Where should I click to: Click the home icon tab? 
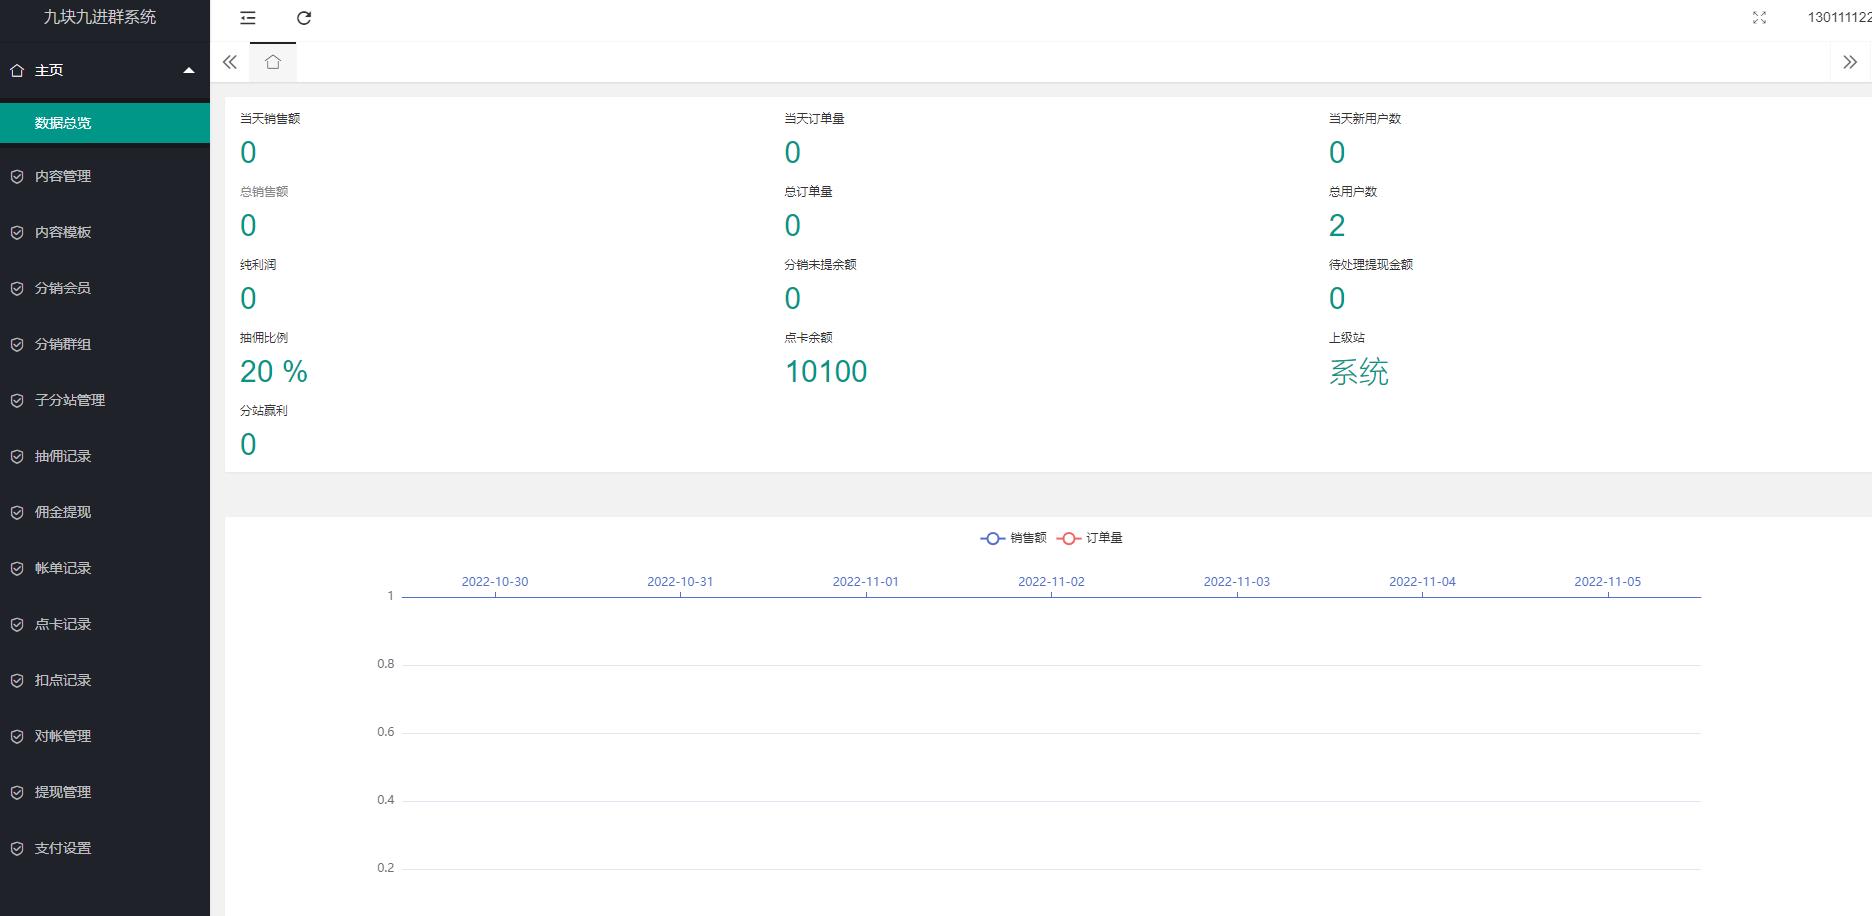(x=273, y=62)
